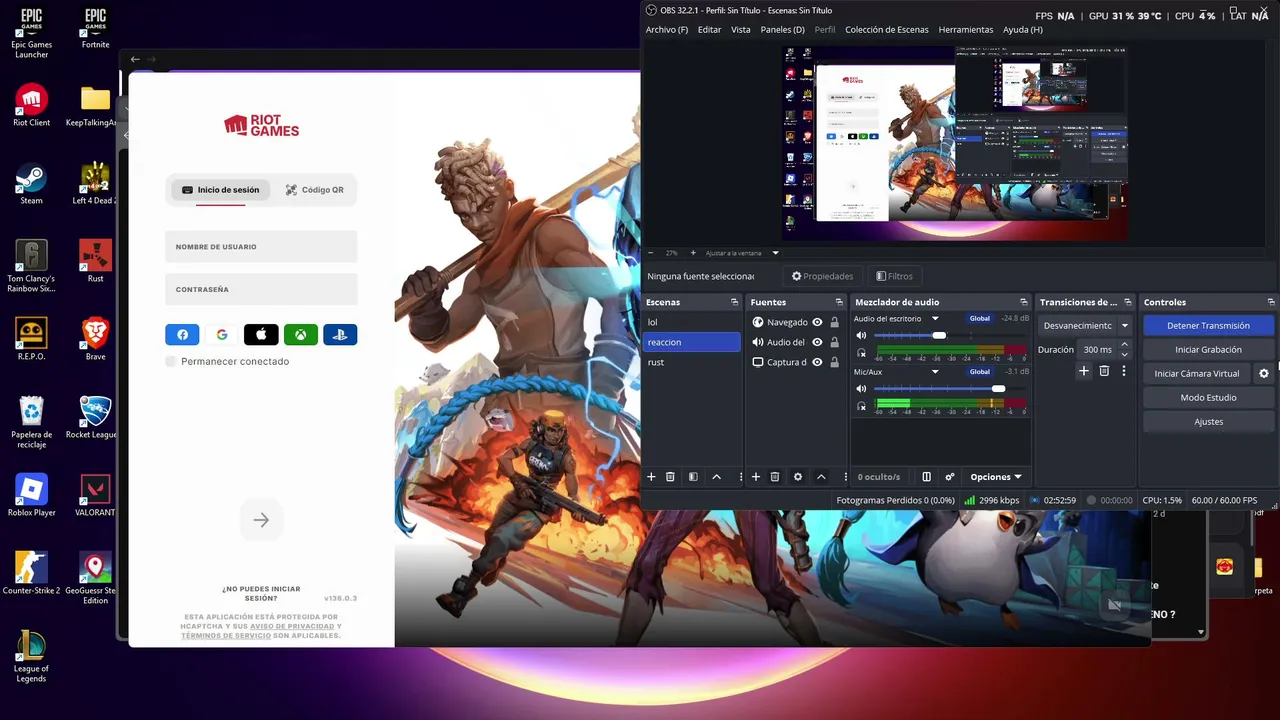Delete the transition with the trash icon
The height and width of the screenshot is (720, 1280).
1104,371
